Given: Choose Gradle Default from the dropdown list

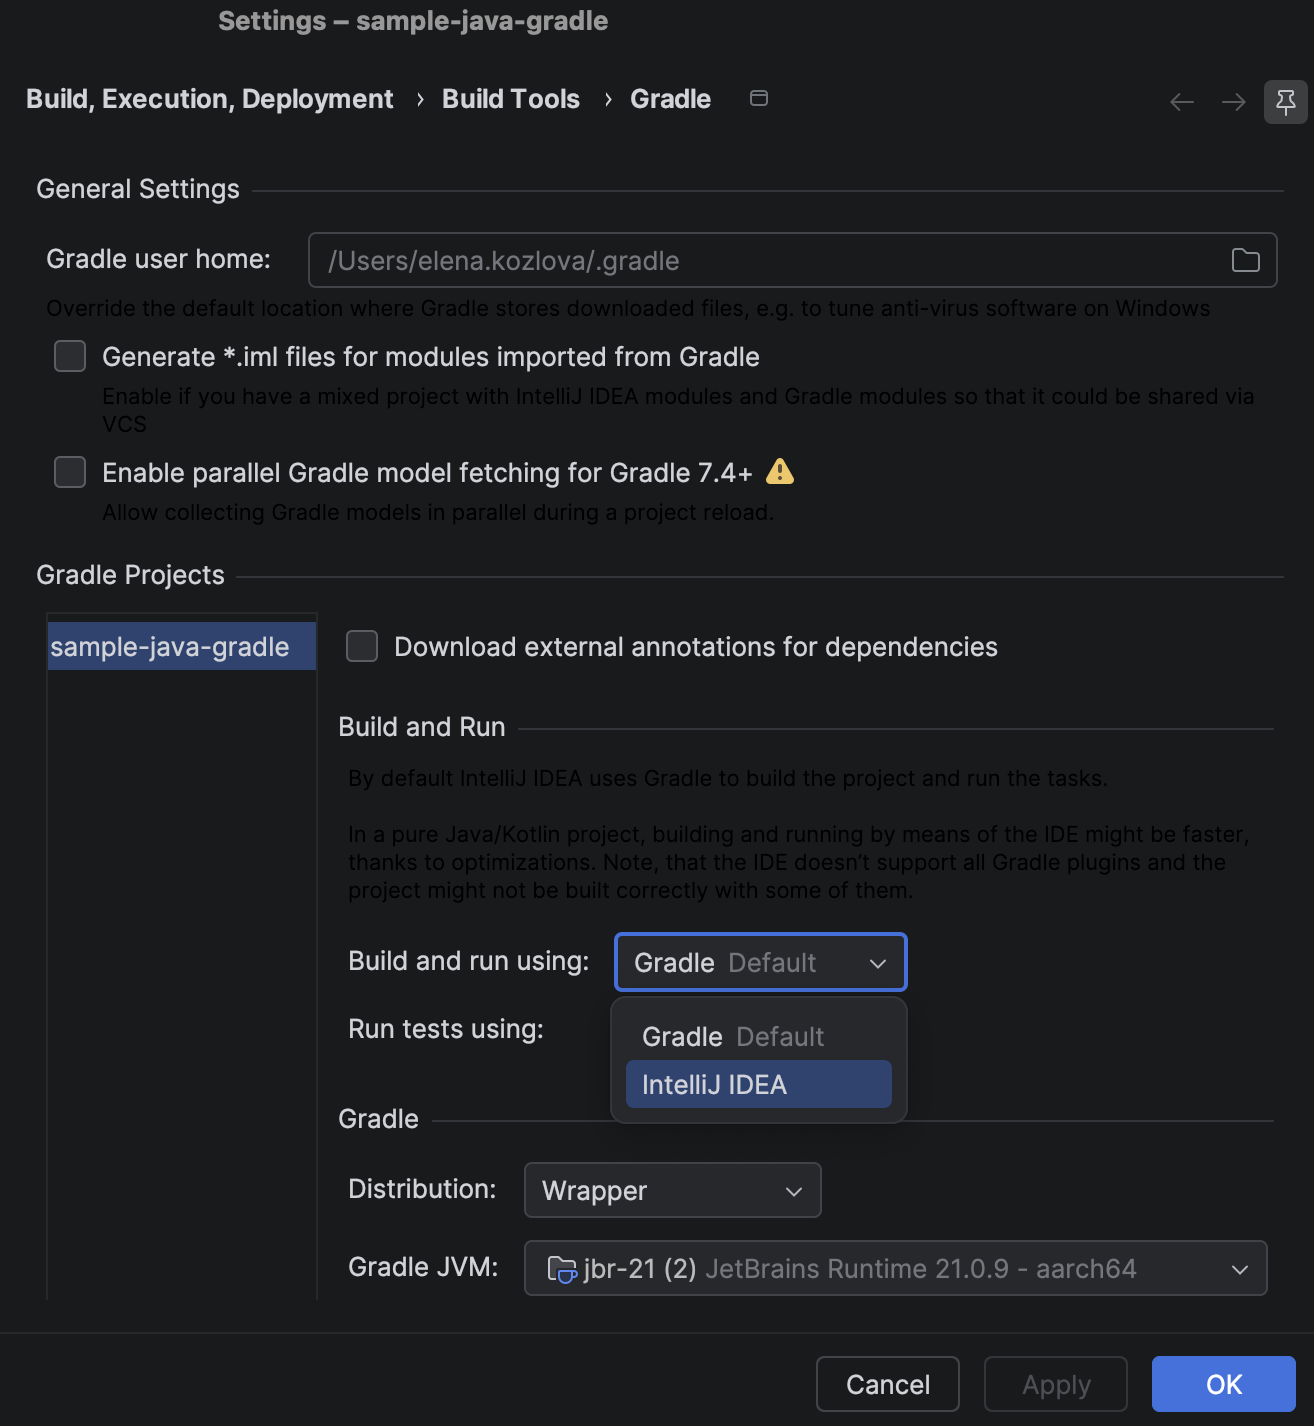Looking at the screenshot, I should coord(759,1036).
